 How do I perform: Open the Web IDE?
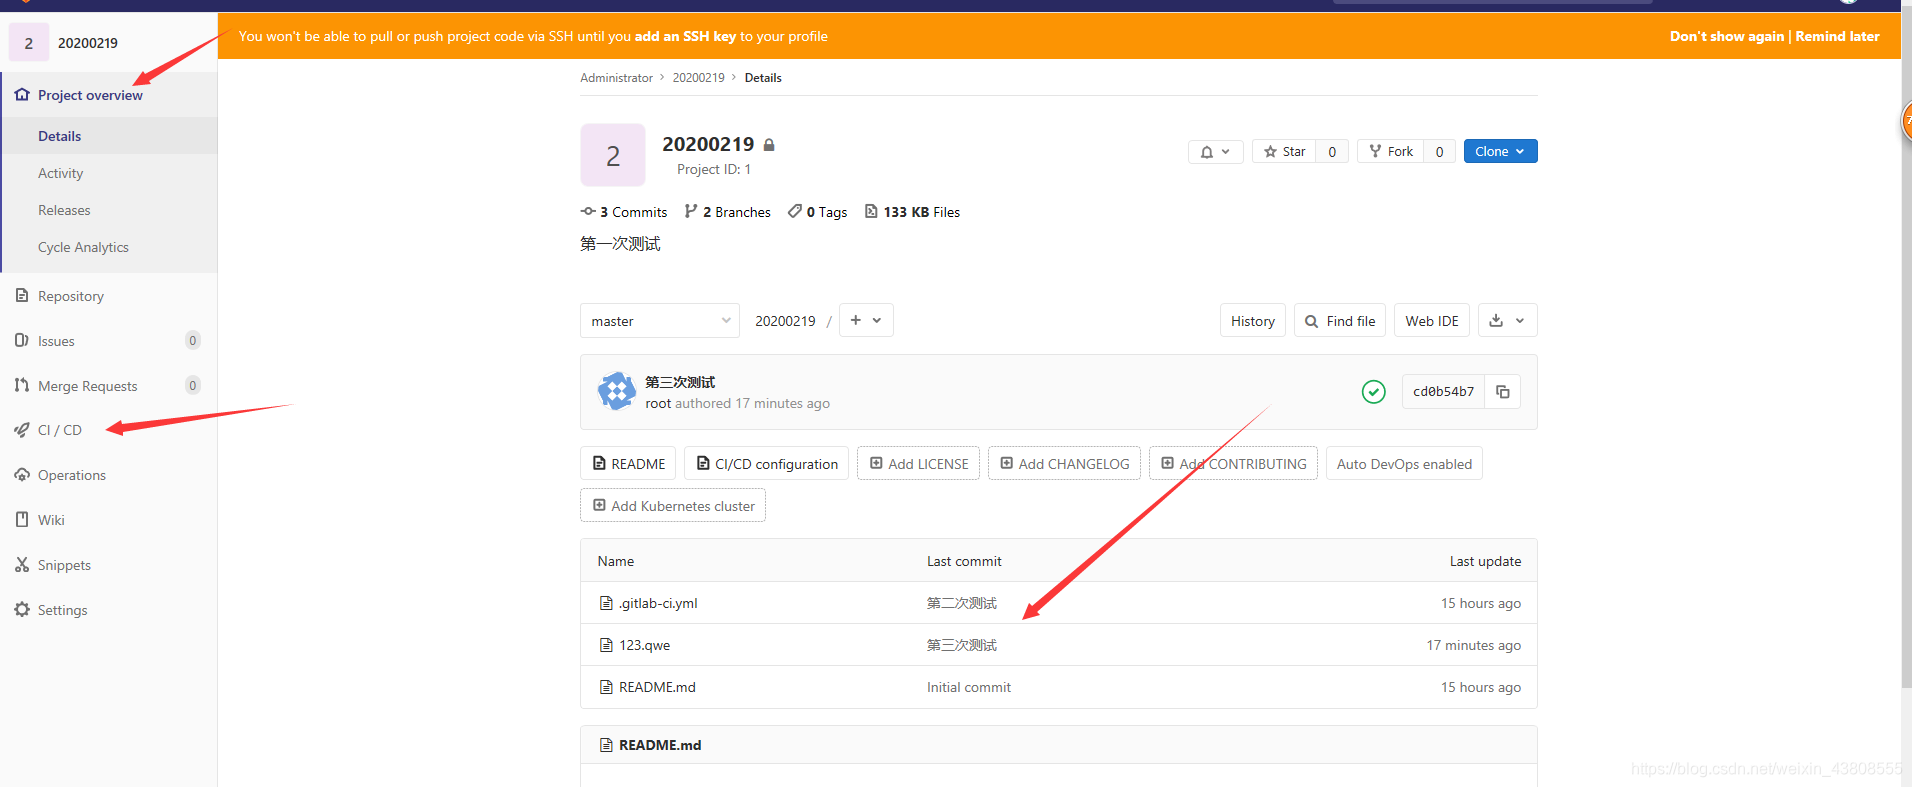point(1432,321)
